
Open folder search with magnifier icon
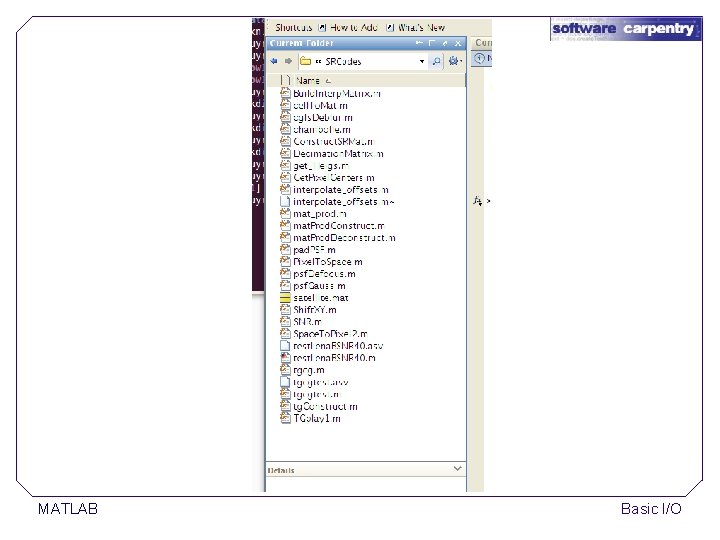[436, 61]
